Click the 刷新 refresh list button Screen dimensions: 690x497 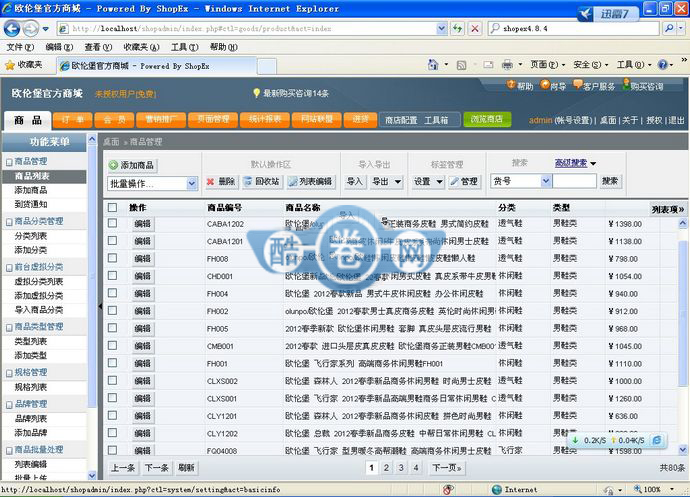(x=186, y=468)
